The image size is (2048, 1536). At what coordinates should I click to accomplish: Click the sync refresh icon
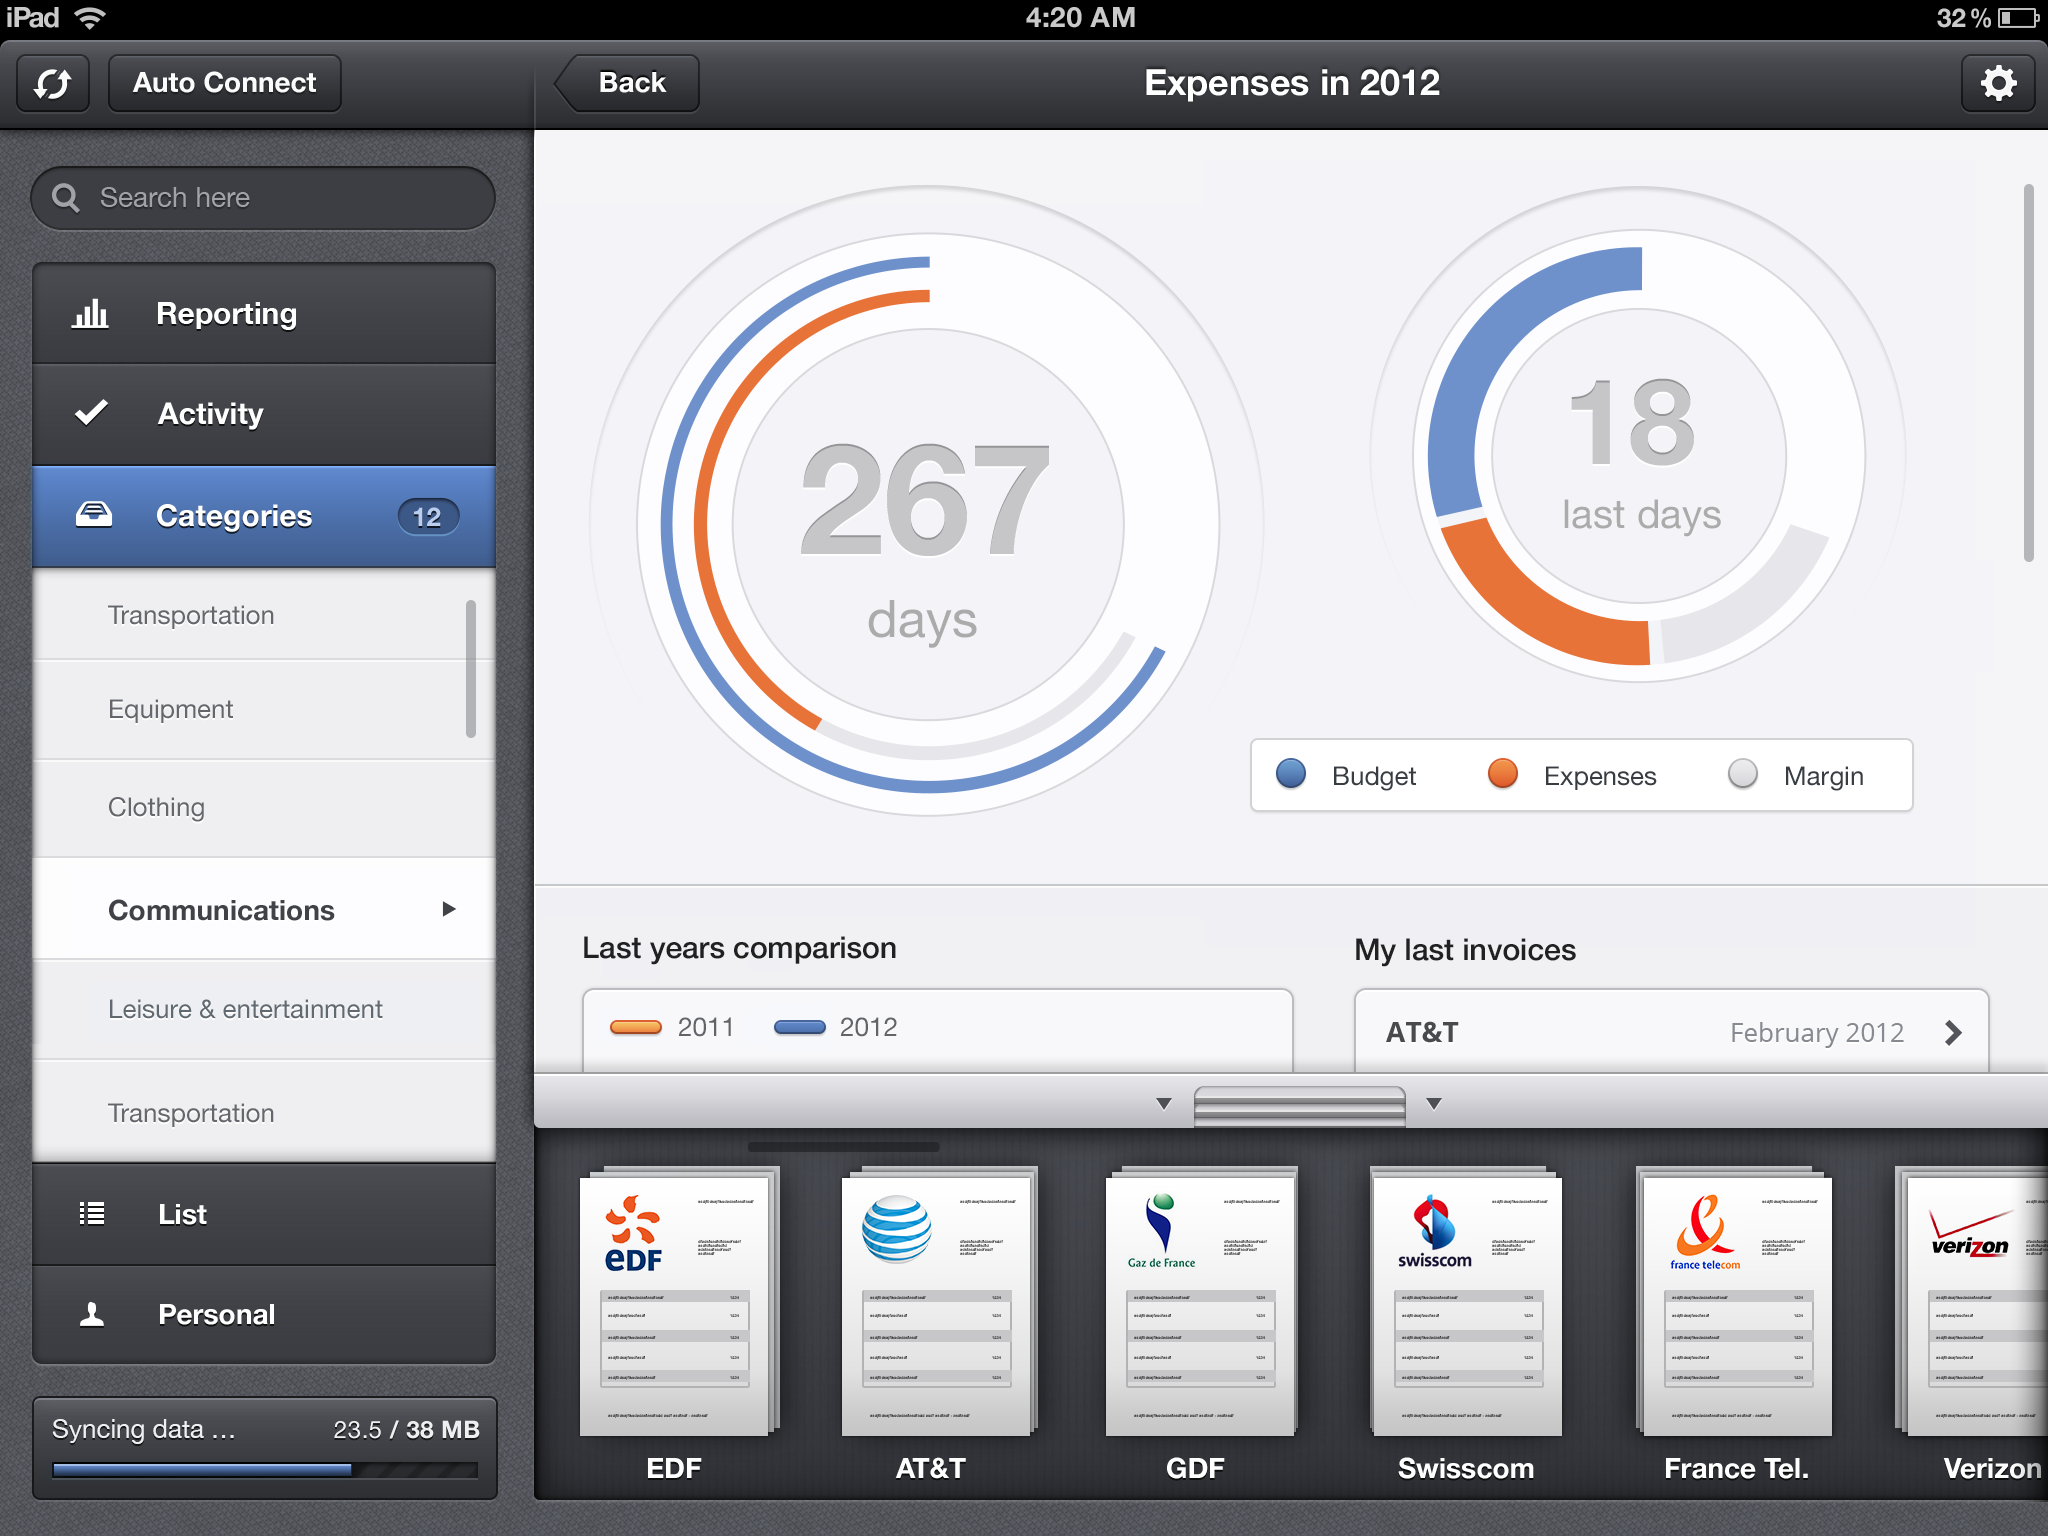click(53, 84)
